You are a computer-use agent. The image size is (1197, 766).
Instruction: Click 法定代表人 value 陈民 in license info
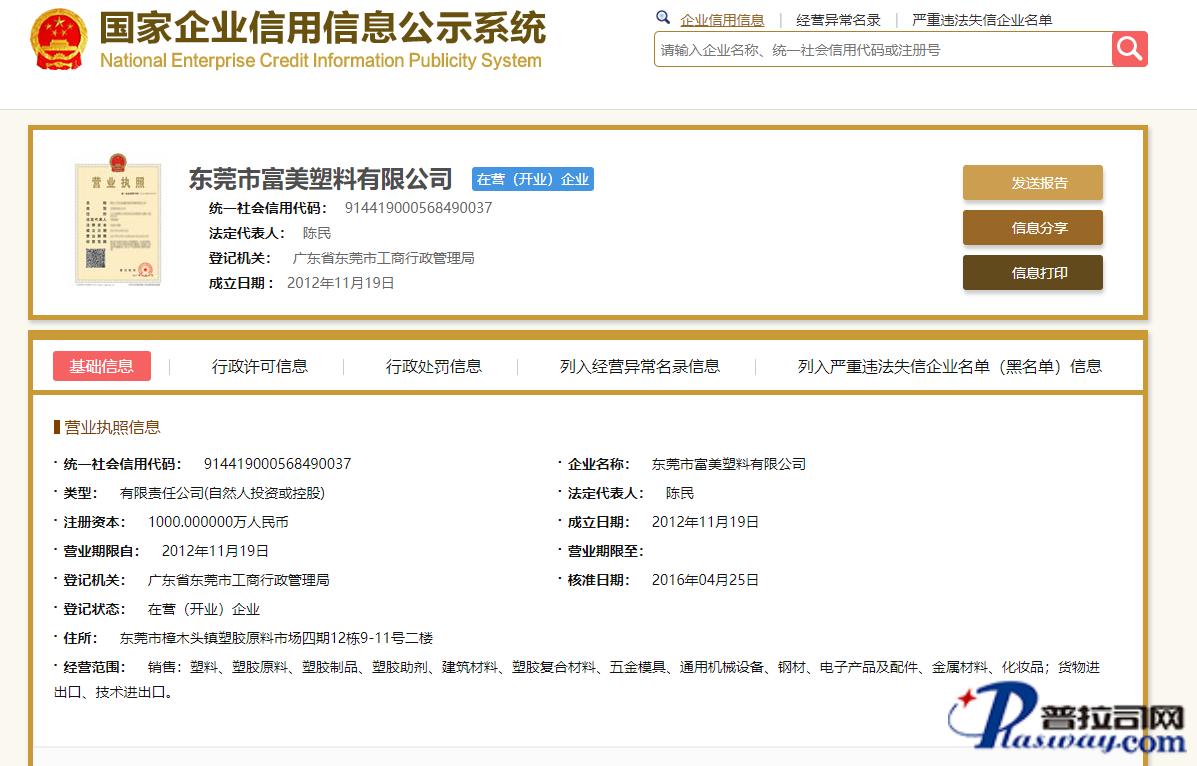pyautogui.click(x=680, y=493)
